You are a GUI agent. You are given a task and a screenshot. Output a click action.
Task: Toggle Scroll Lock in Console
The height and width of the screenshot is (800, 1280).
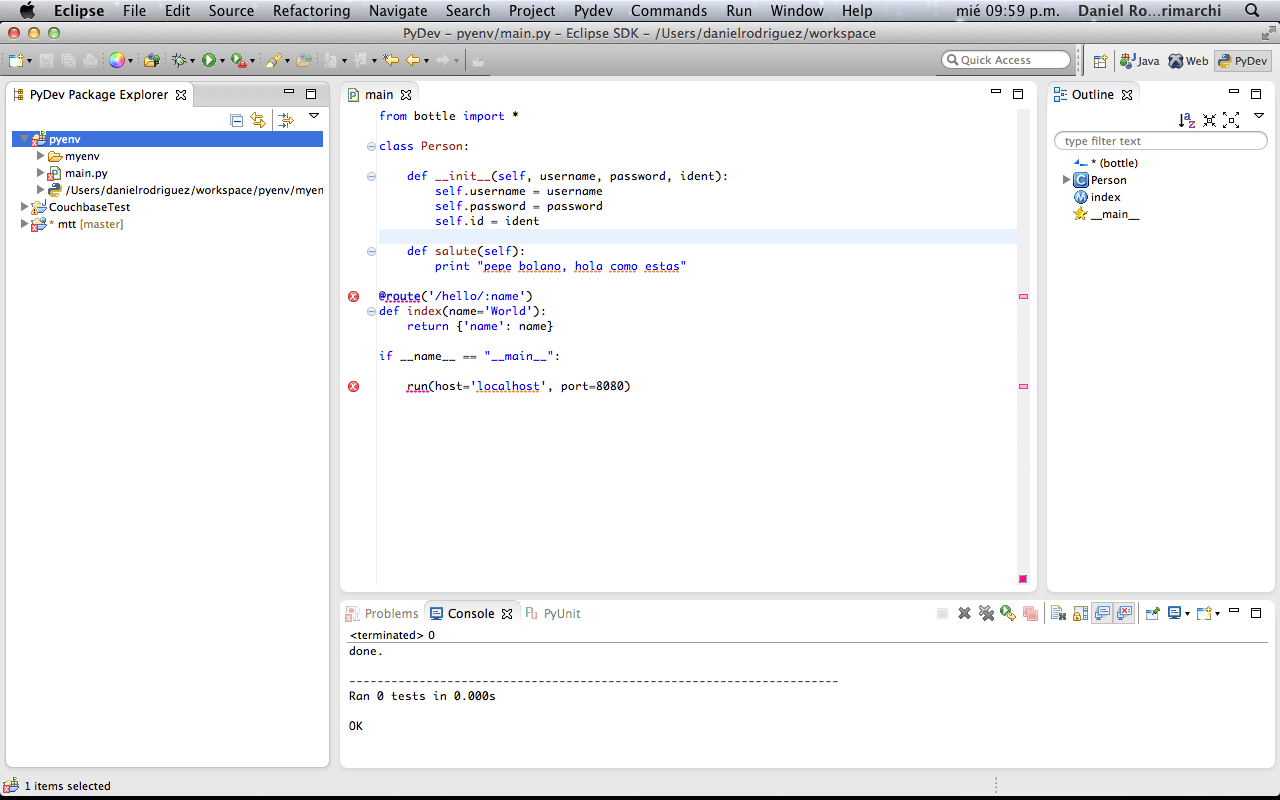pos(1080,613)
